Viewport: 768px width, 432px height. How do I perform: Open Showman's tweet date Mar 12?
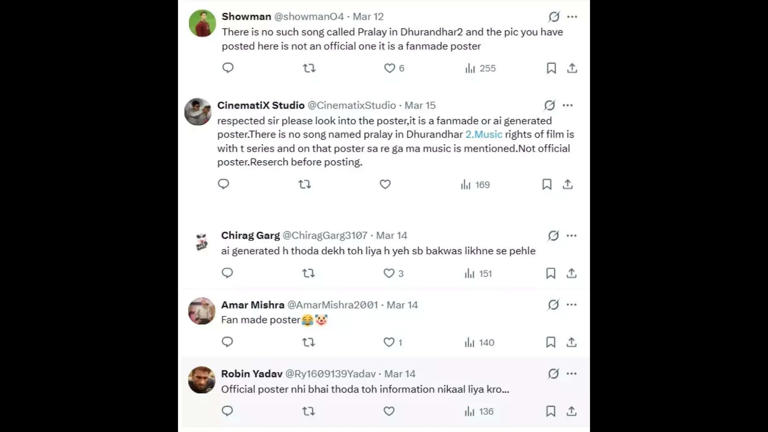368,17
